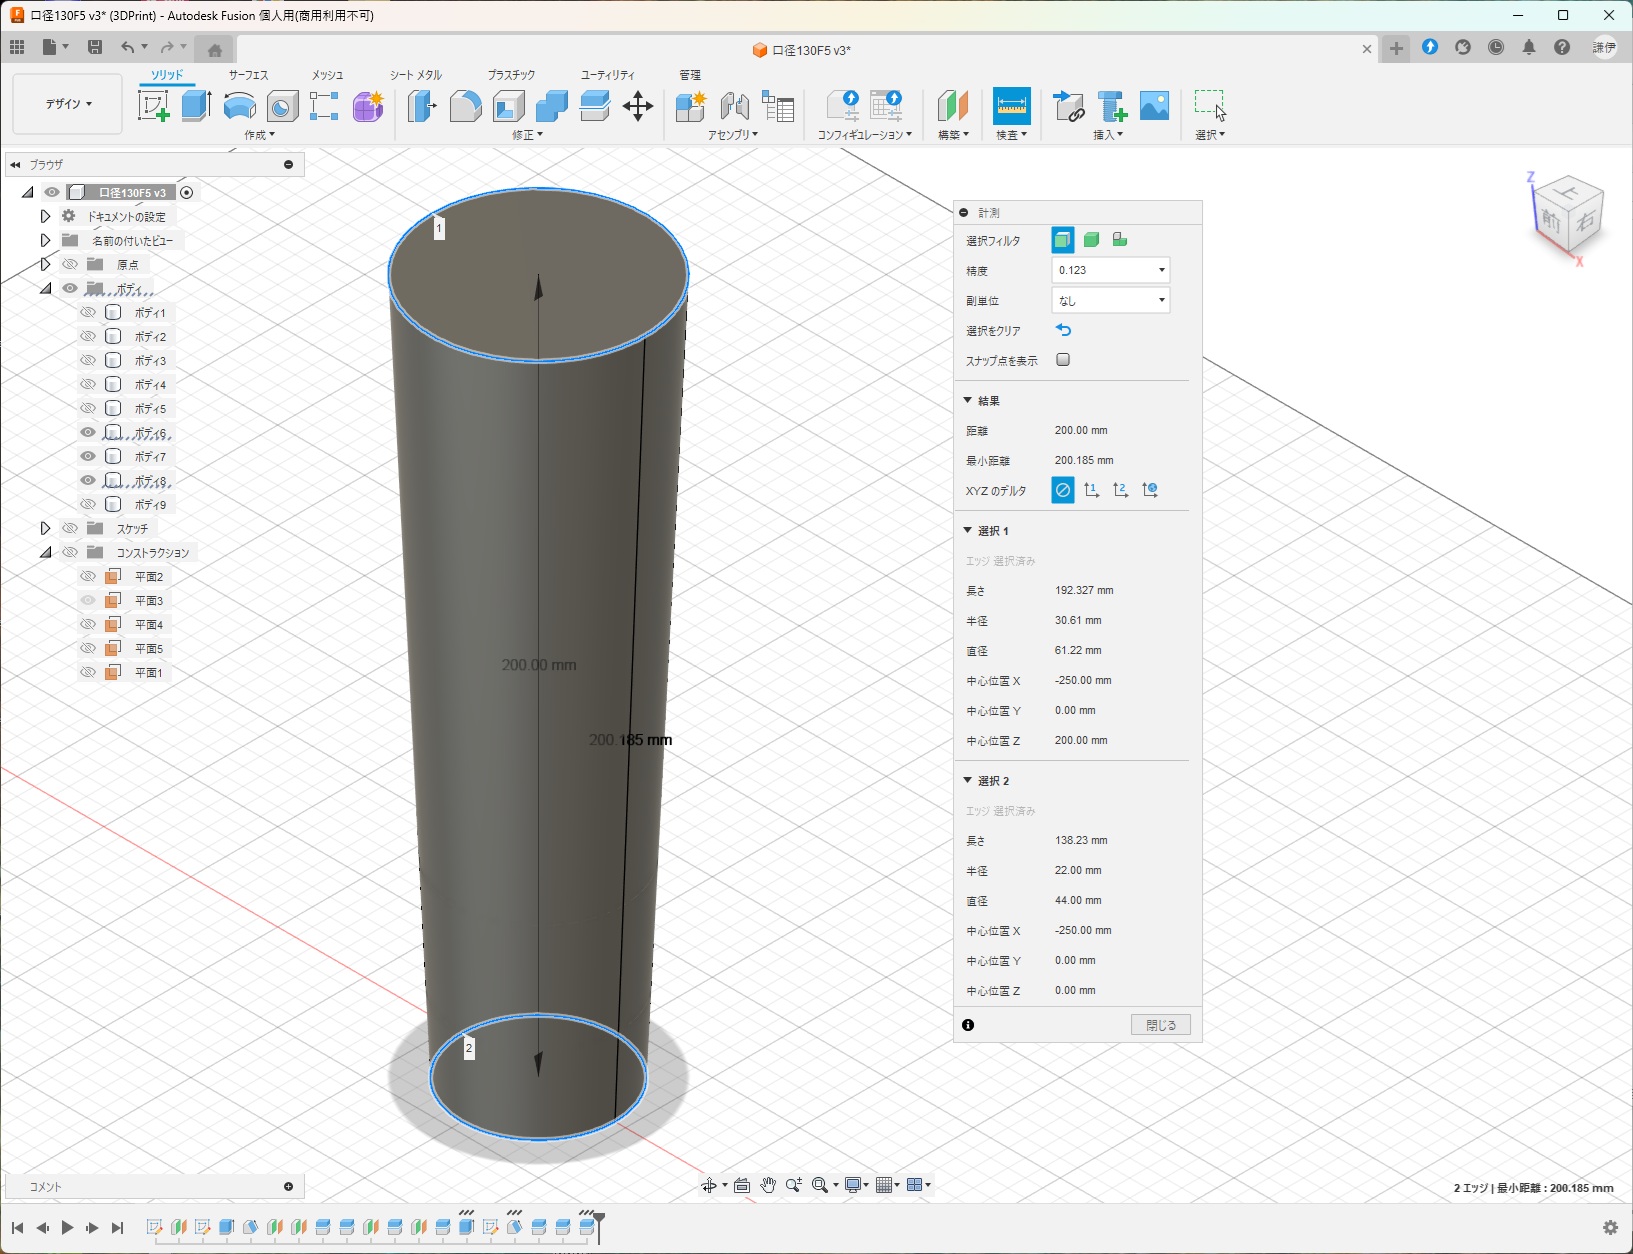Select the Joint tool icon
The image size is (1633, 1254).
734,105
